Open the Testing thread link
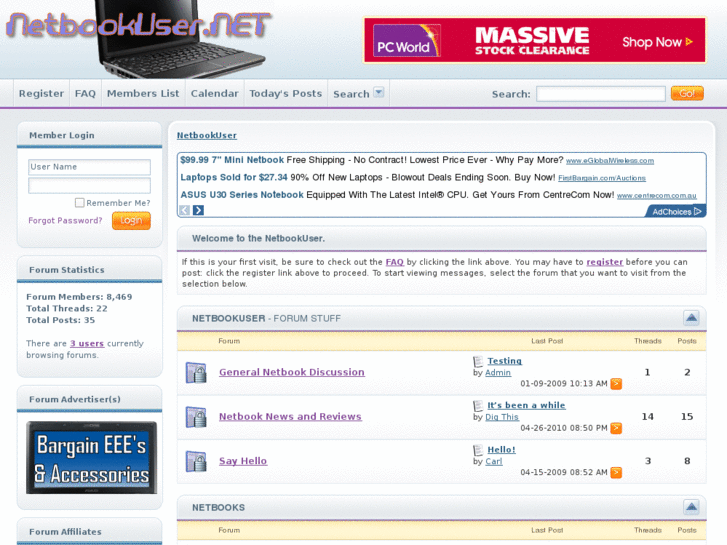 click(x=504, y=360)
